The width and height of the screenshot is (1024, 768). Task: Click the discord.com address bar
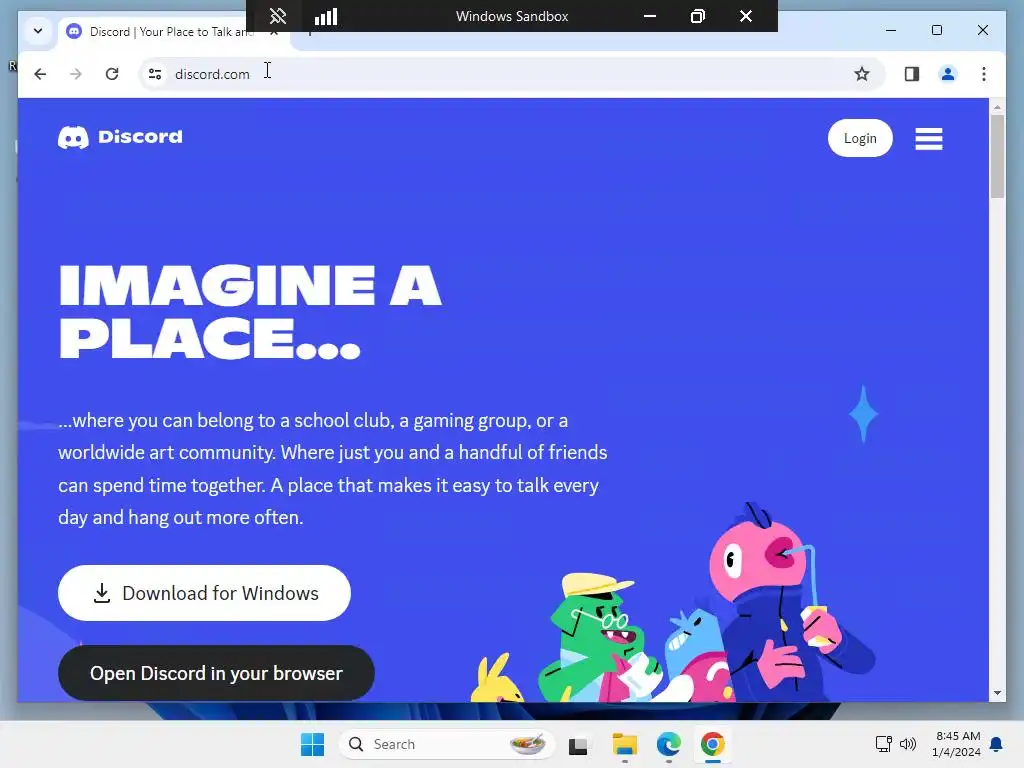(513, 74)
